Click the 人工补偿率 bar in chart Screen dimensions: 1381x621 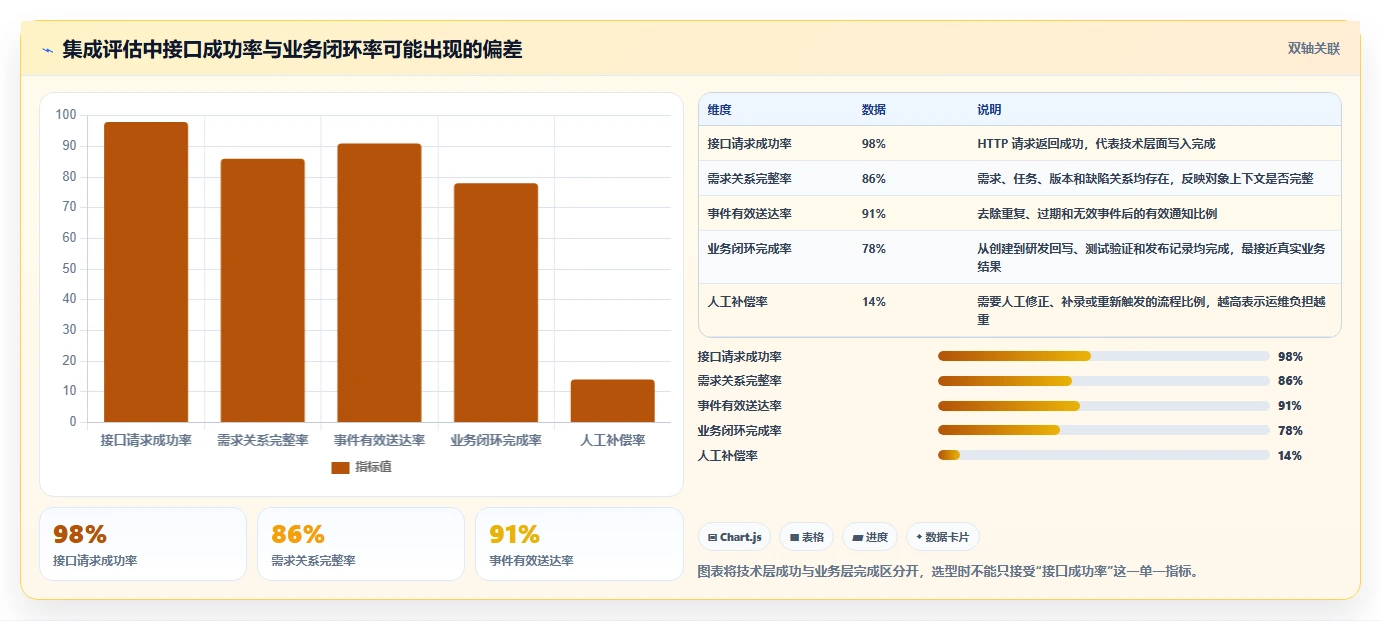pos(613,401)
